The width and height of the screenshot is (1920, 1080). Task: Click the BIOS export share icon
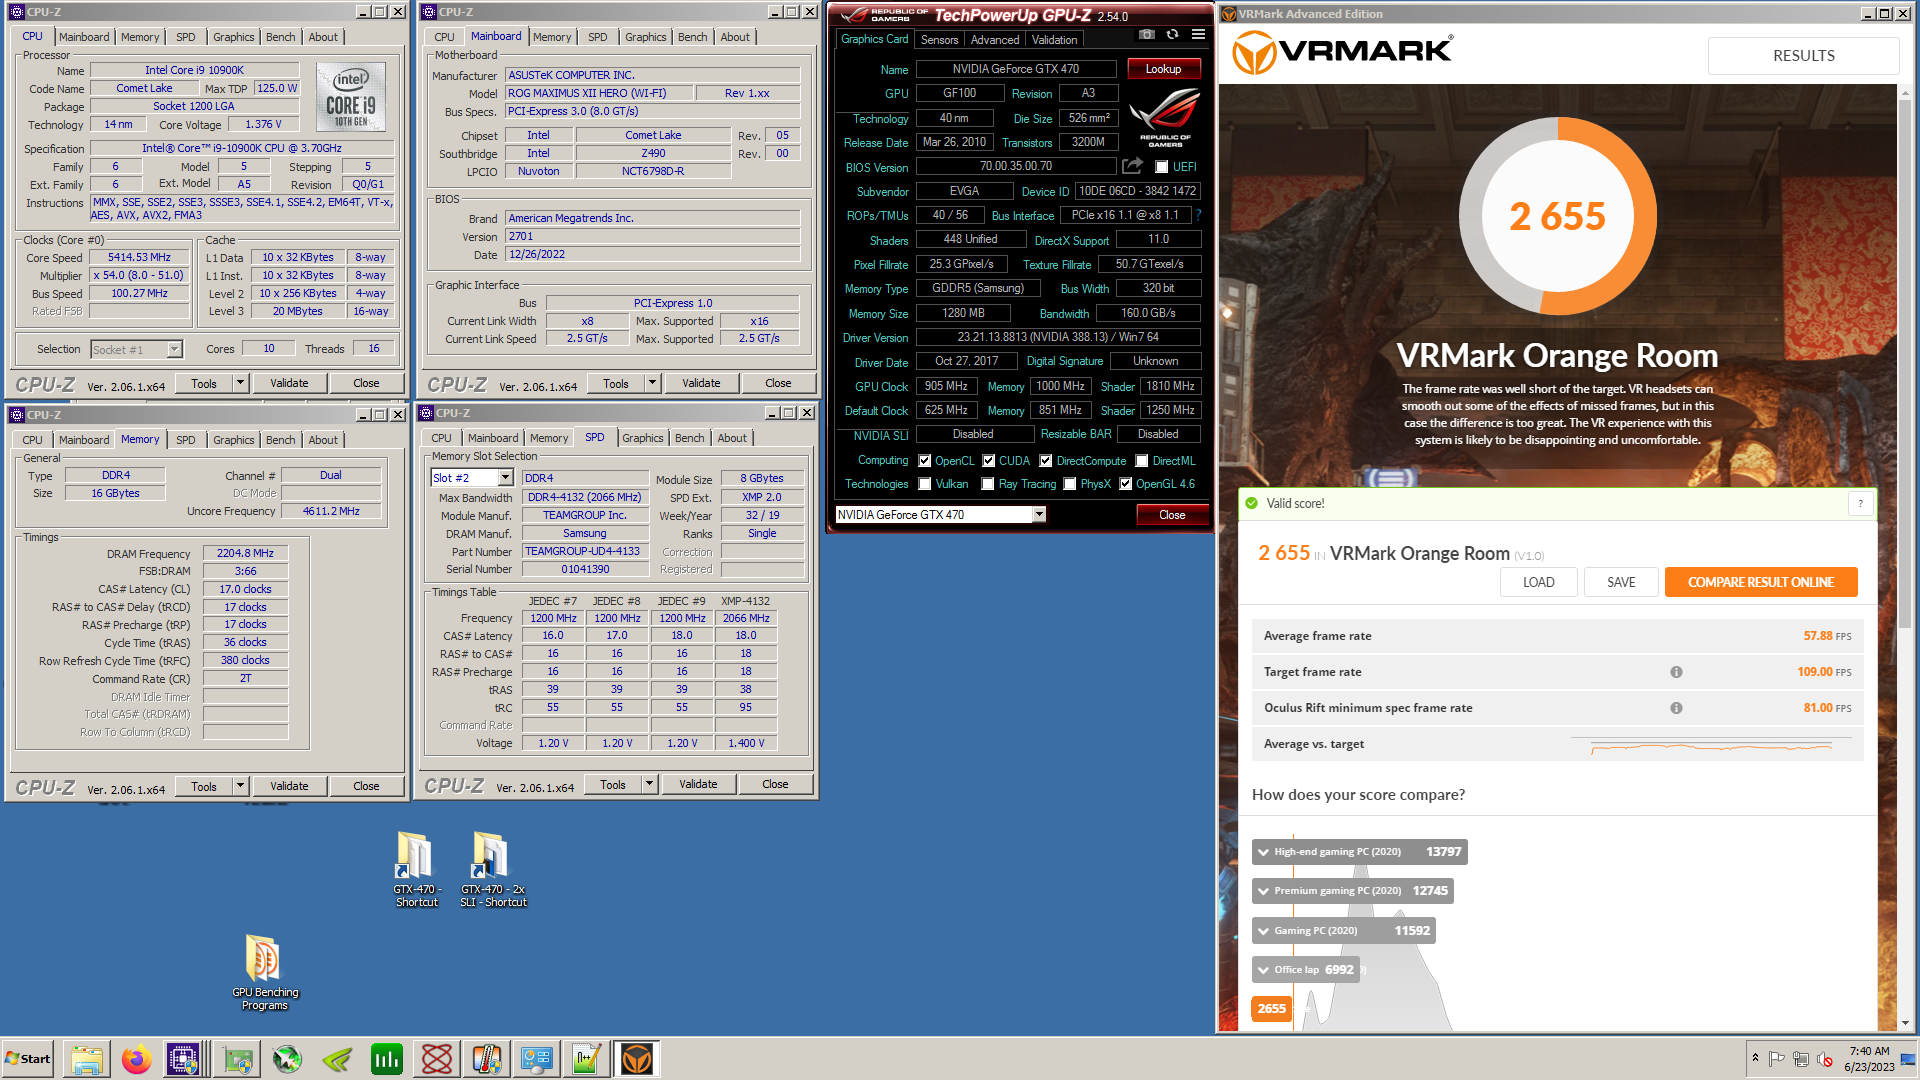(x=1132, y=166)
